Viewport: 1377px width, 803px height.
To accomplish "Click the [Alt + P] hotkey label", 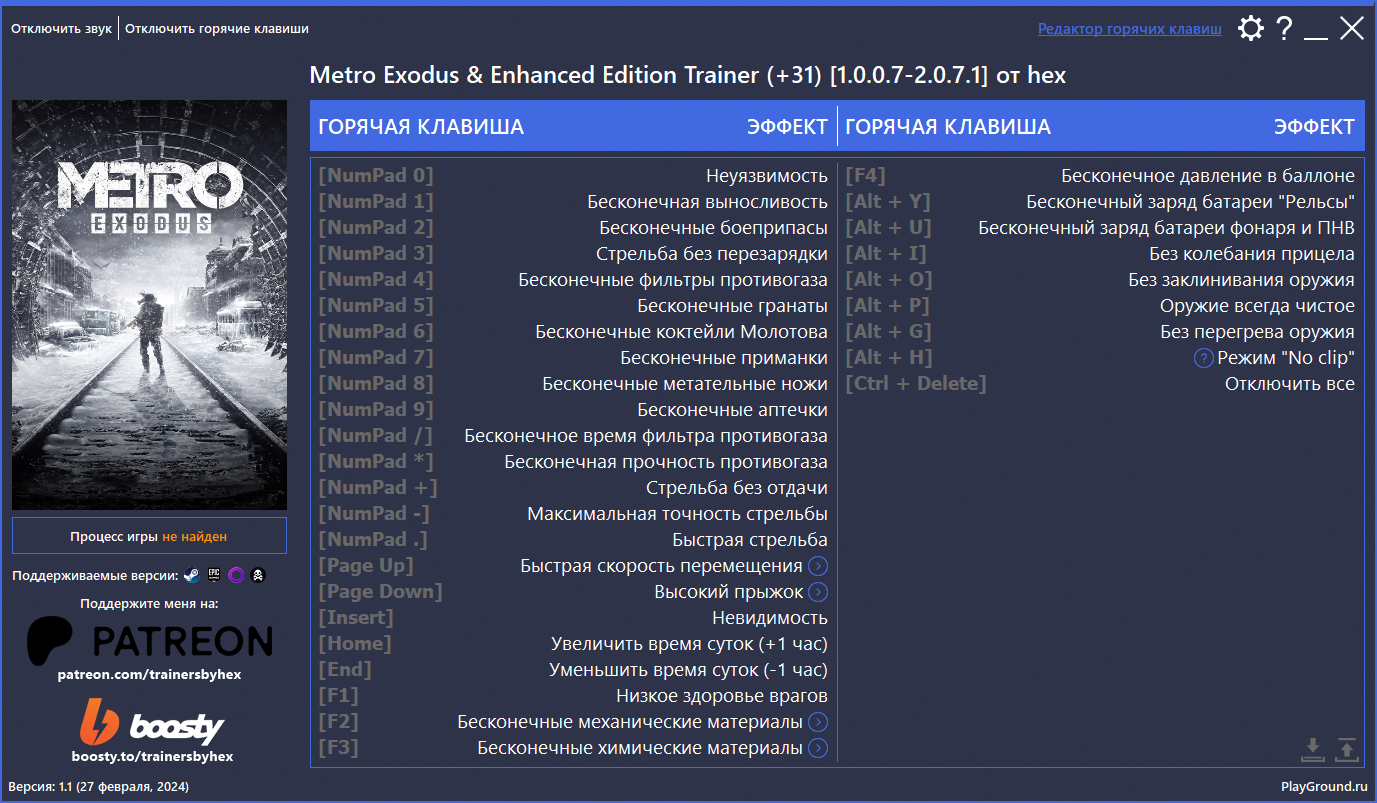I will [888, 306].
